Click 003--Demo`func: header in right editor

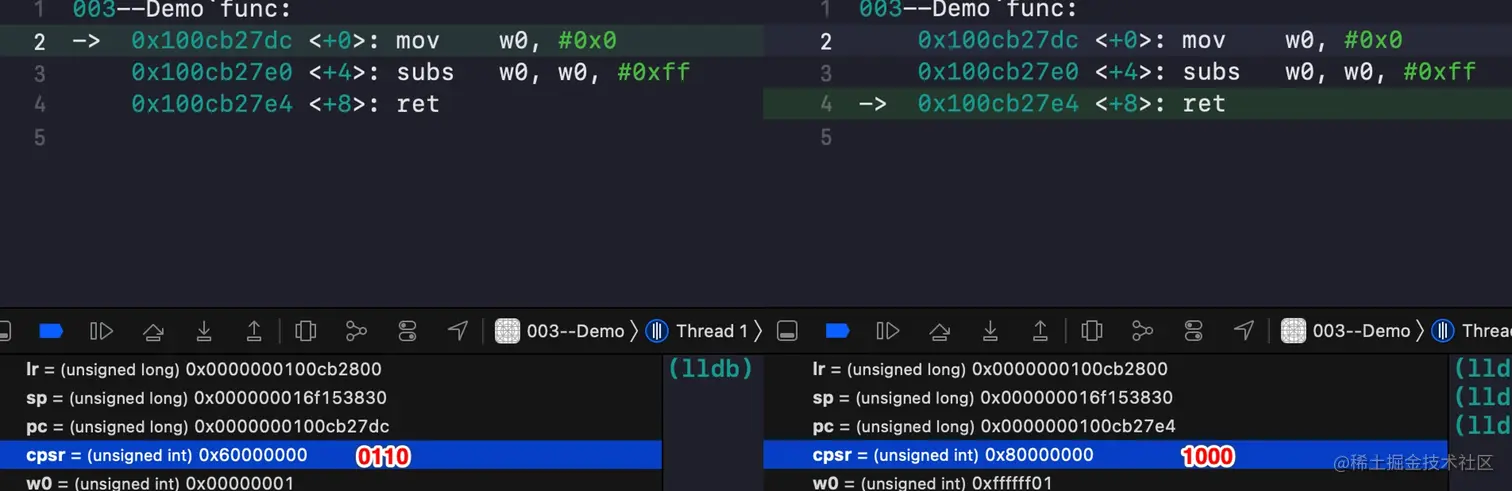click(968, 10)
